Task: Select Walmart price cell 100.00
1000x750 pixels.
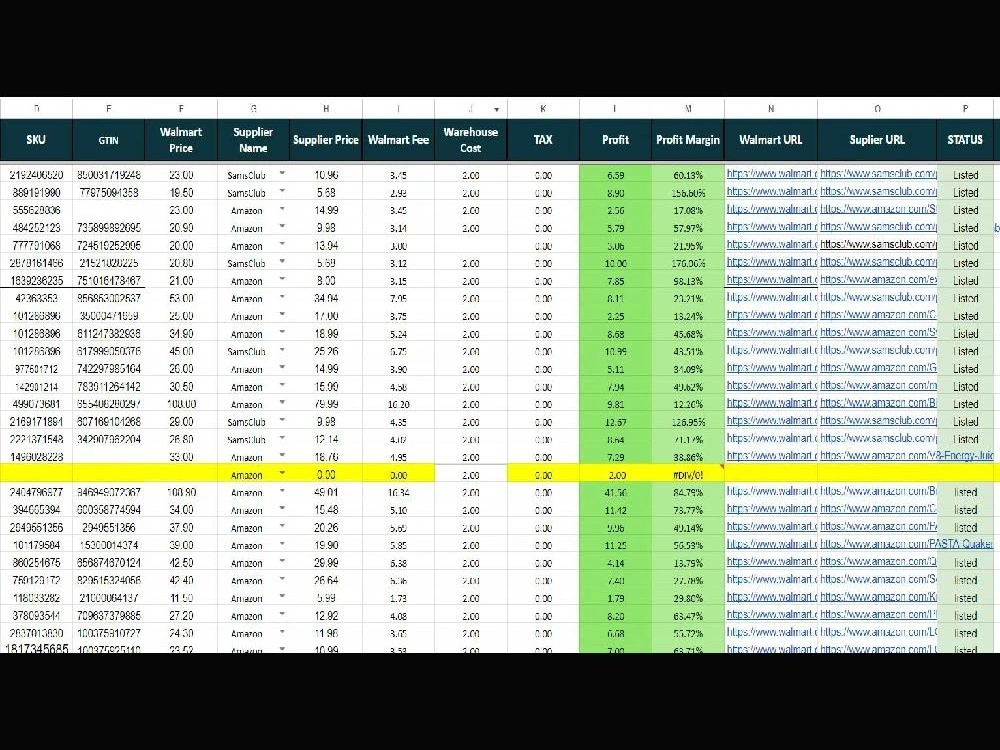Action: 181,404
